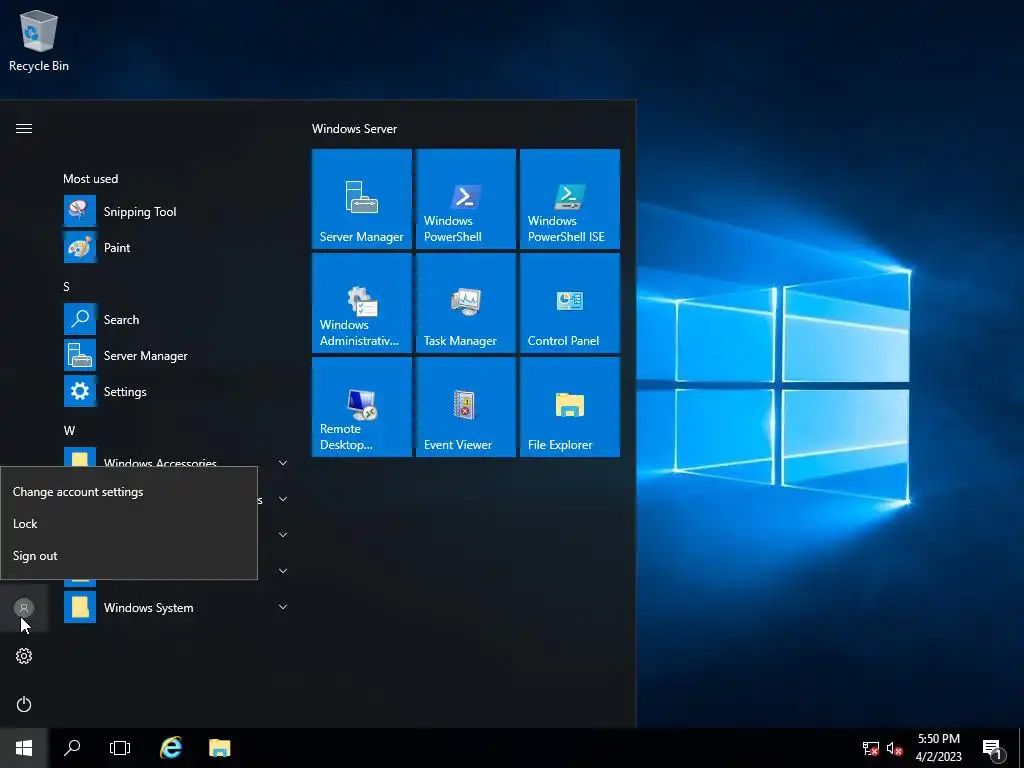
Task: Select Lock from the account menu
Action: click(129, 524)
